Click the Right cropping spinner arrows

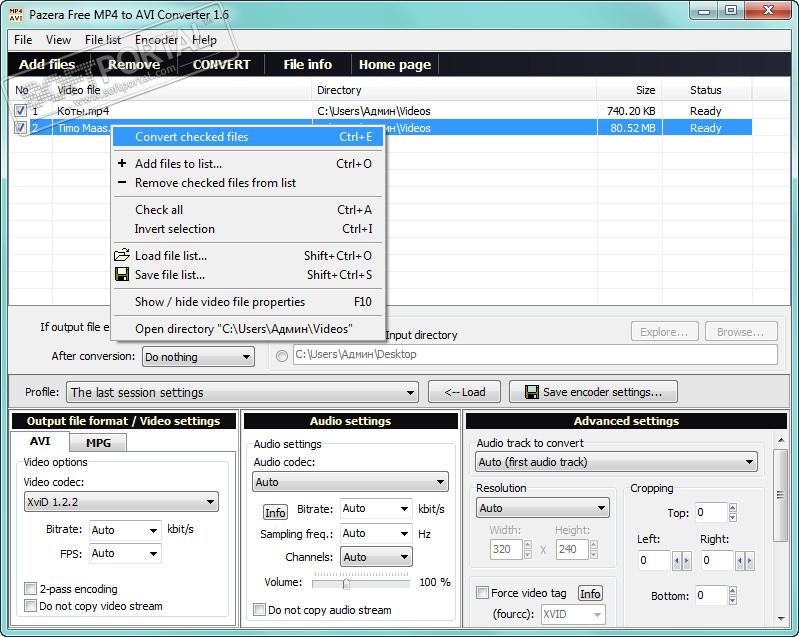click(744, 561)
